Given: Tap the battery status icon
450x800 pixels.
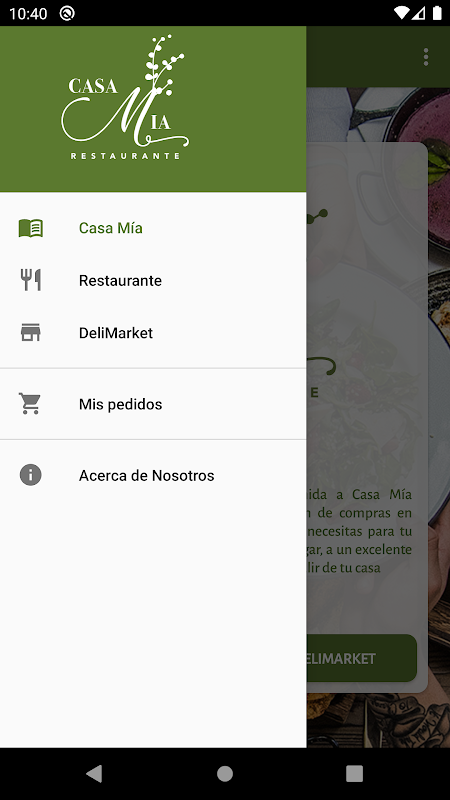Looking at the screenshot, I should click(x=437, y=13).
